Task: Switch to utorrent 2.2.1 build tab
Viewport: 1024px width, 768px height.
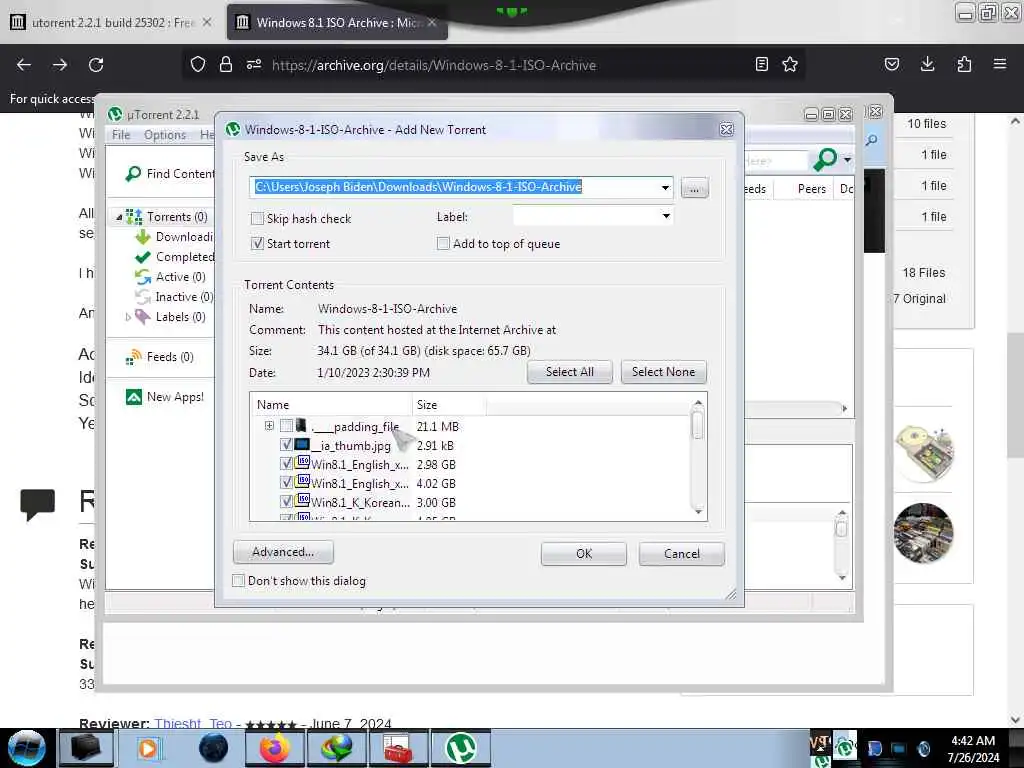Action: (112, 22)
